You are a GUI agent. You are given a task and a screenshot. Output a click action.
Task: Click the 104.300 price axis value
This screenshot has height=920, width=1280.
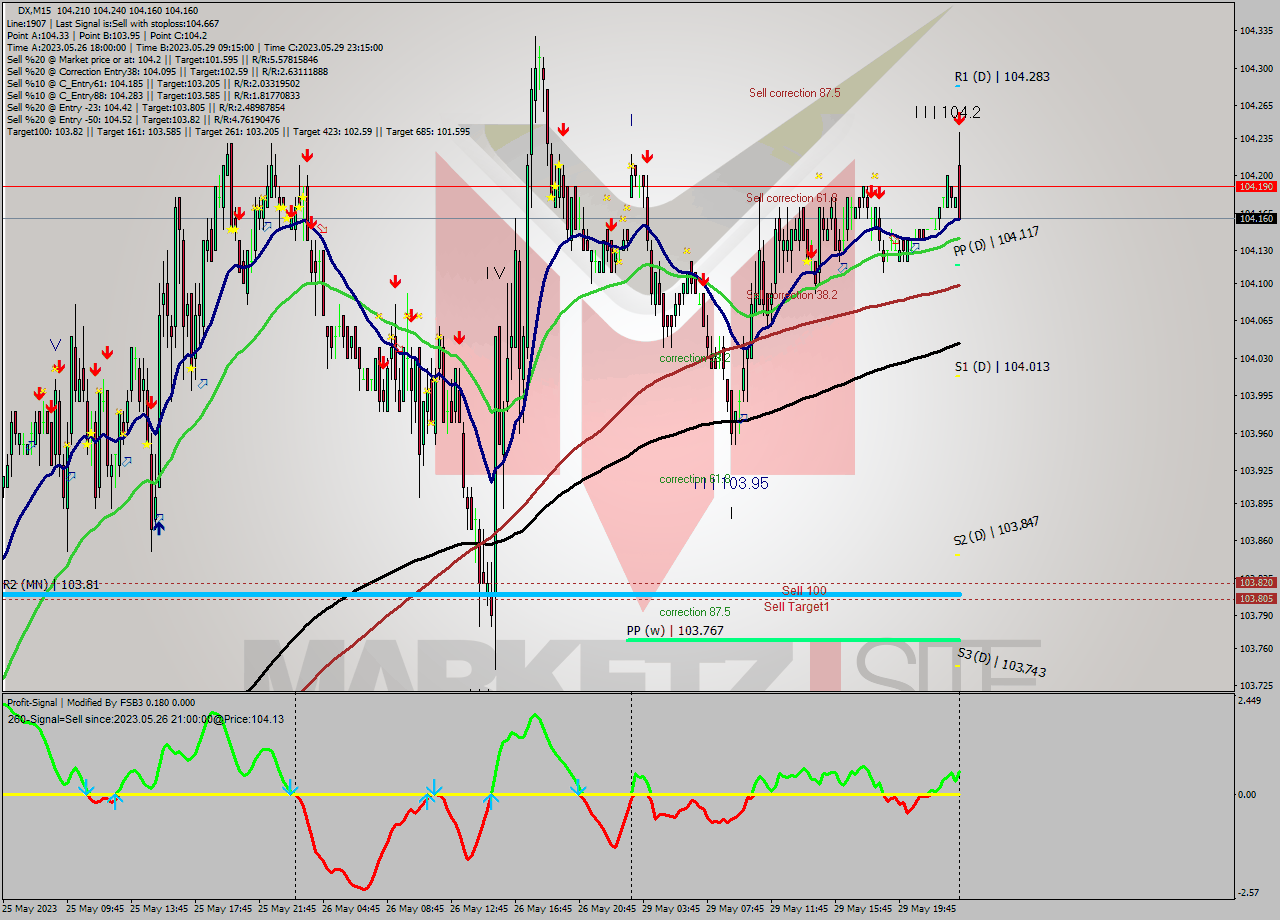point(1255,68)
